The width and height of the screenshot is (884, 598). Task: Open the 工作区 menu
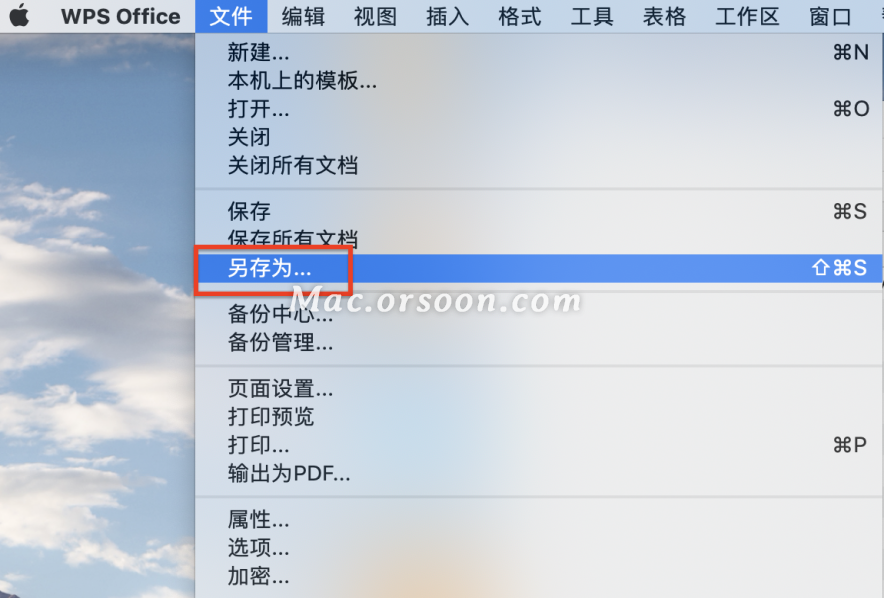747,16
